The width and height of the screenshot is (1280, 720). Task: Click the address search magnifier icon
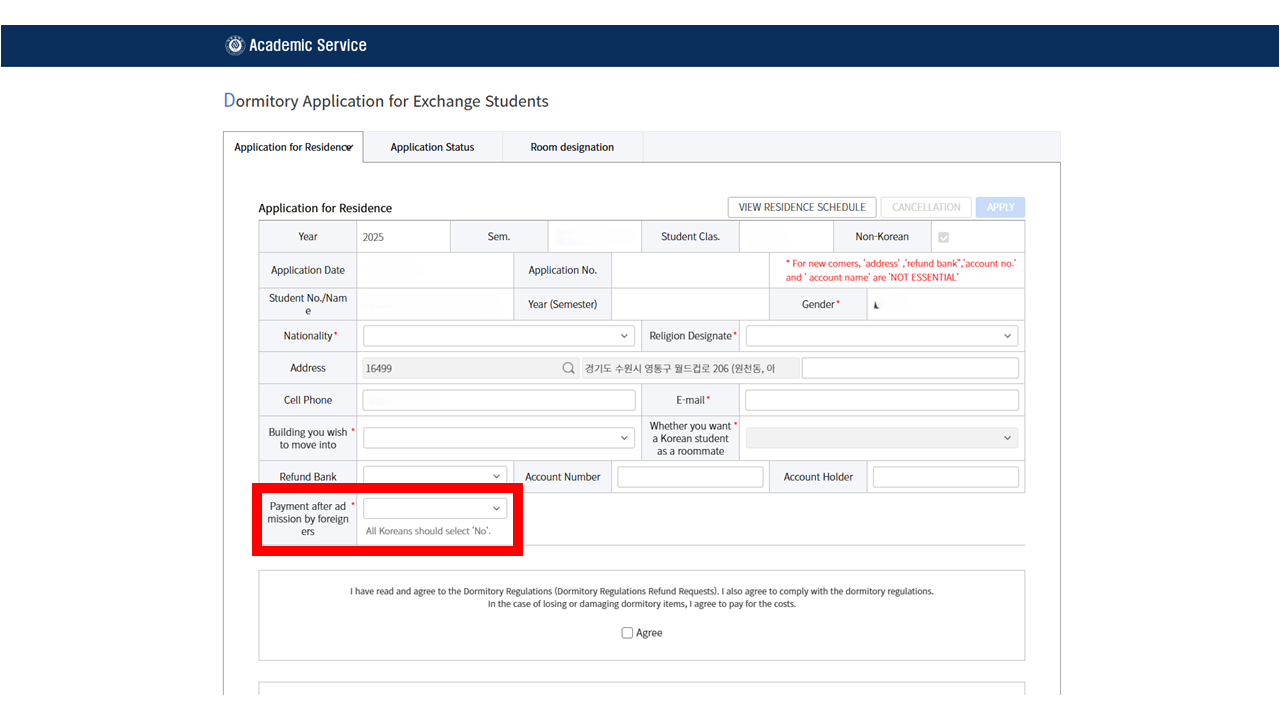[568, 368]
